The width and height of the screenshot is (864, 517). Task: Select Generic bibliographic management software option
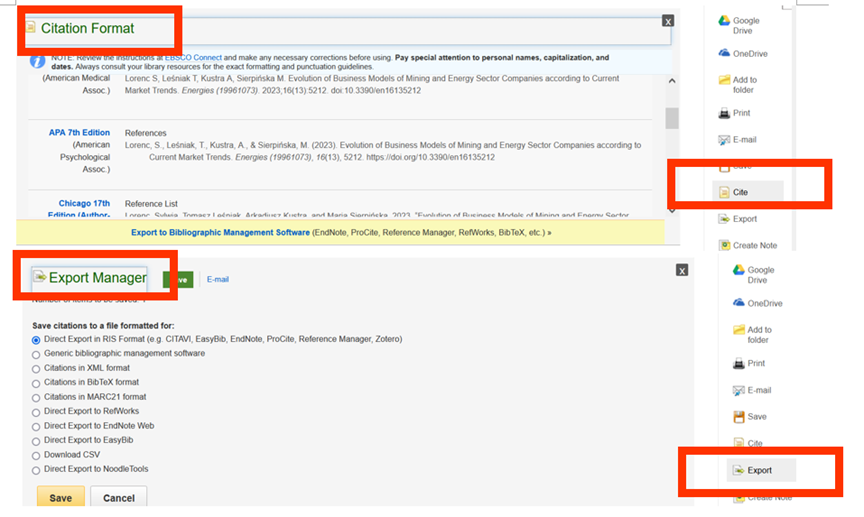(x=36, y=354)
